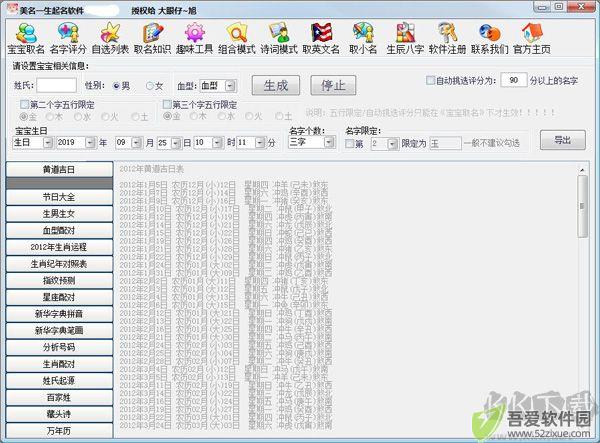This screenshot has height=443, width=600.
Task: Select the 男 gender radio button
Action: (x=117, y=86)
